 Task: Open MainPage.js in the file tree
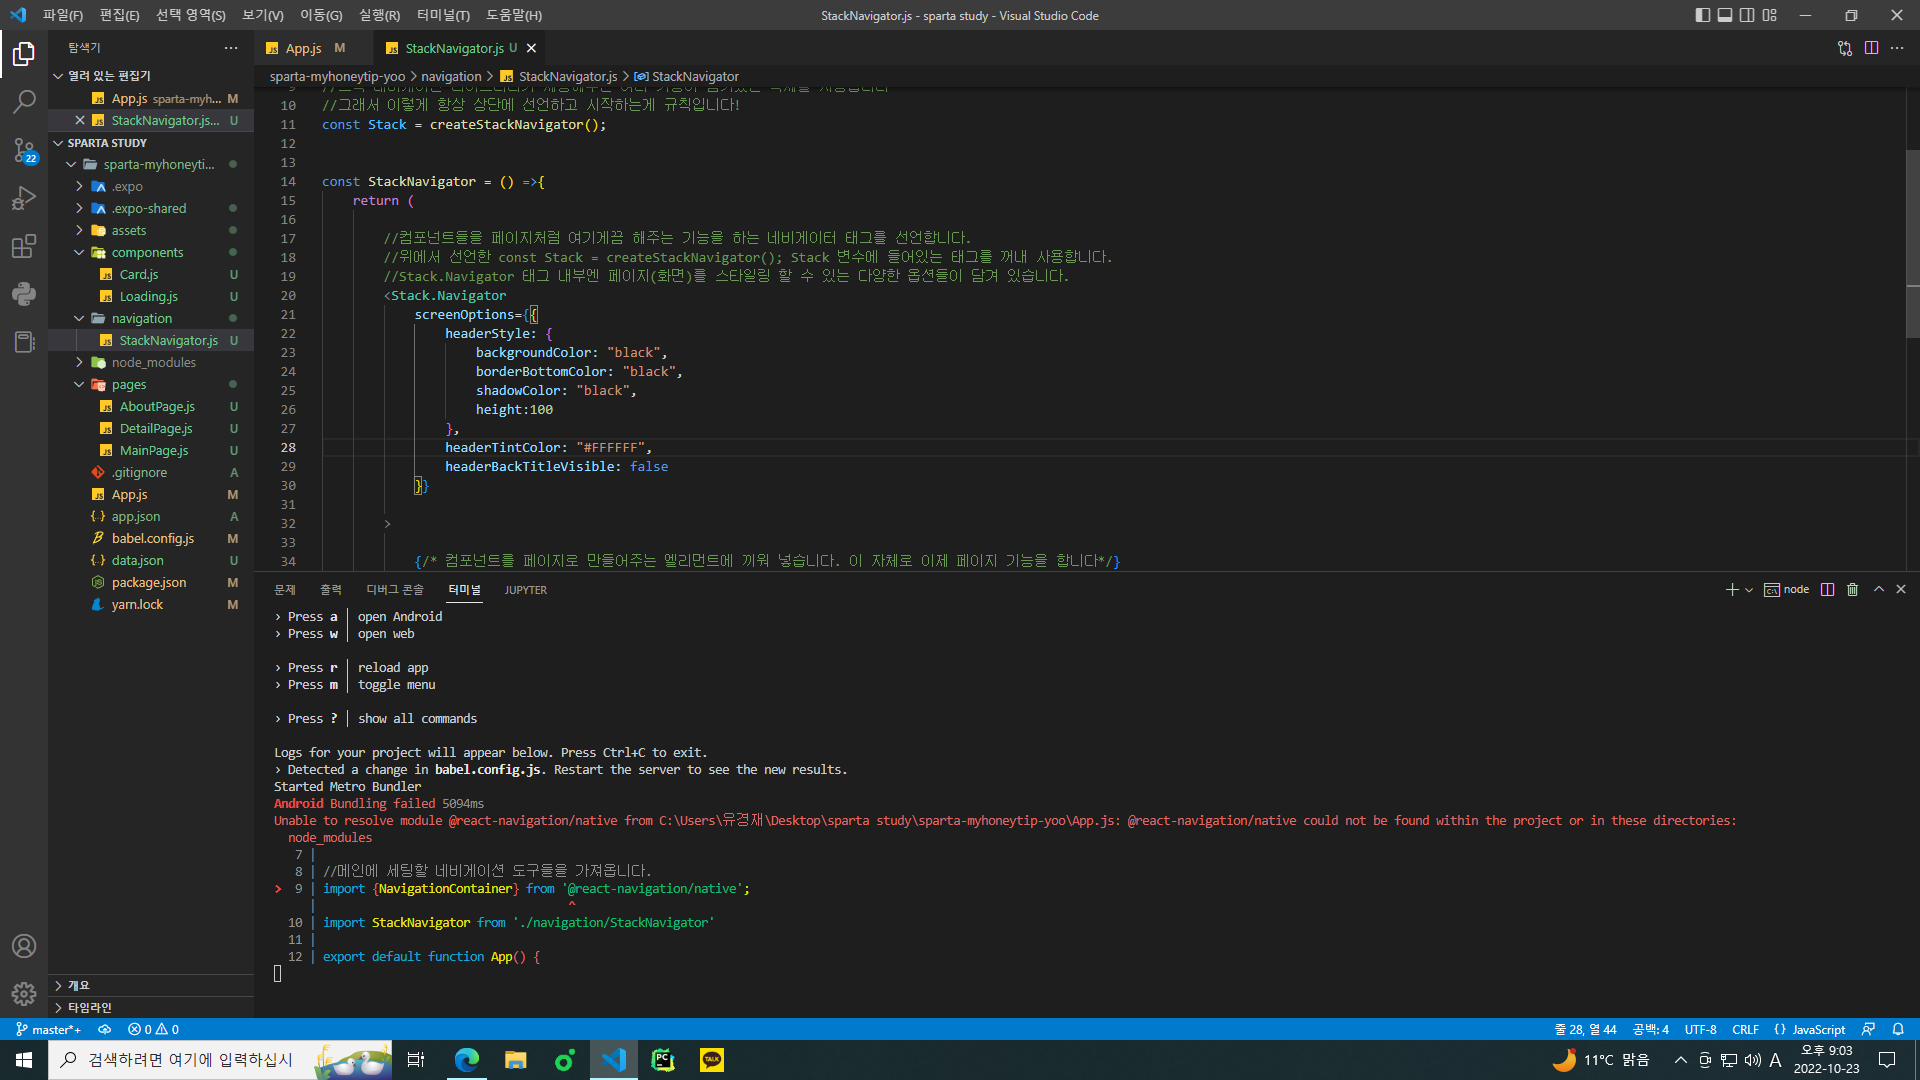point(153,451)
